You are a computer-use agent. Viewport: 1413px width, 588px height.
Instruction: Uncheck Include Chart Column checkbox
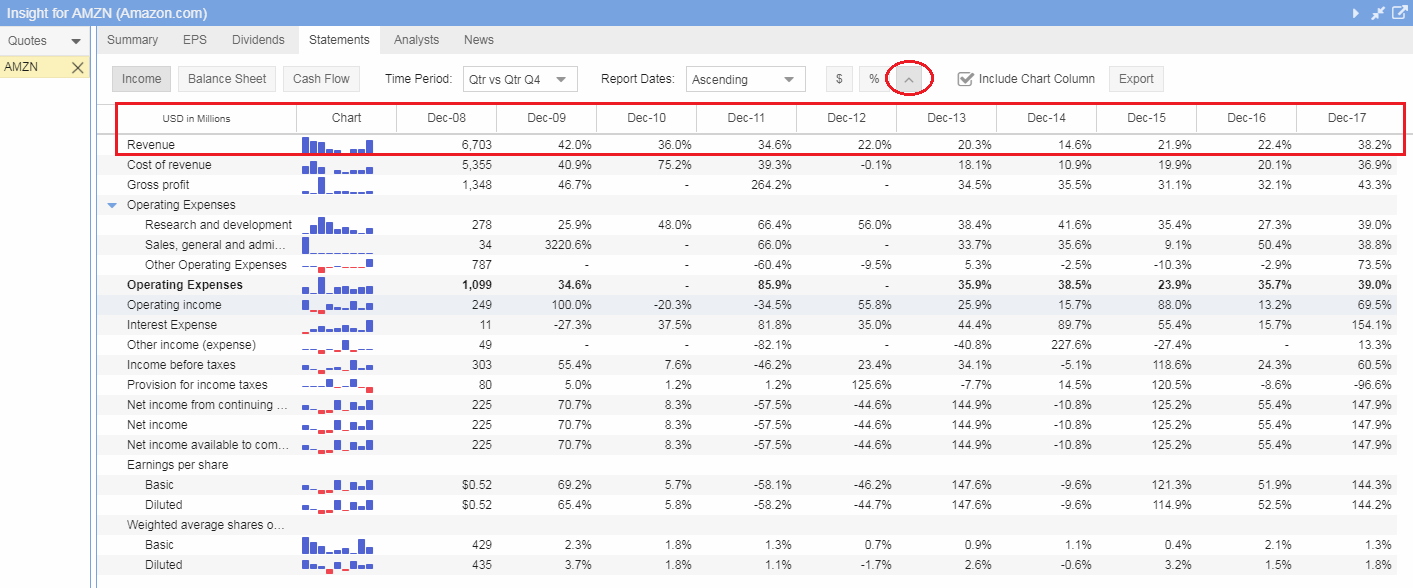coord(965,79)
